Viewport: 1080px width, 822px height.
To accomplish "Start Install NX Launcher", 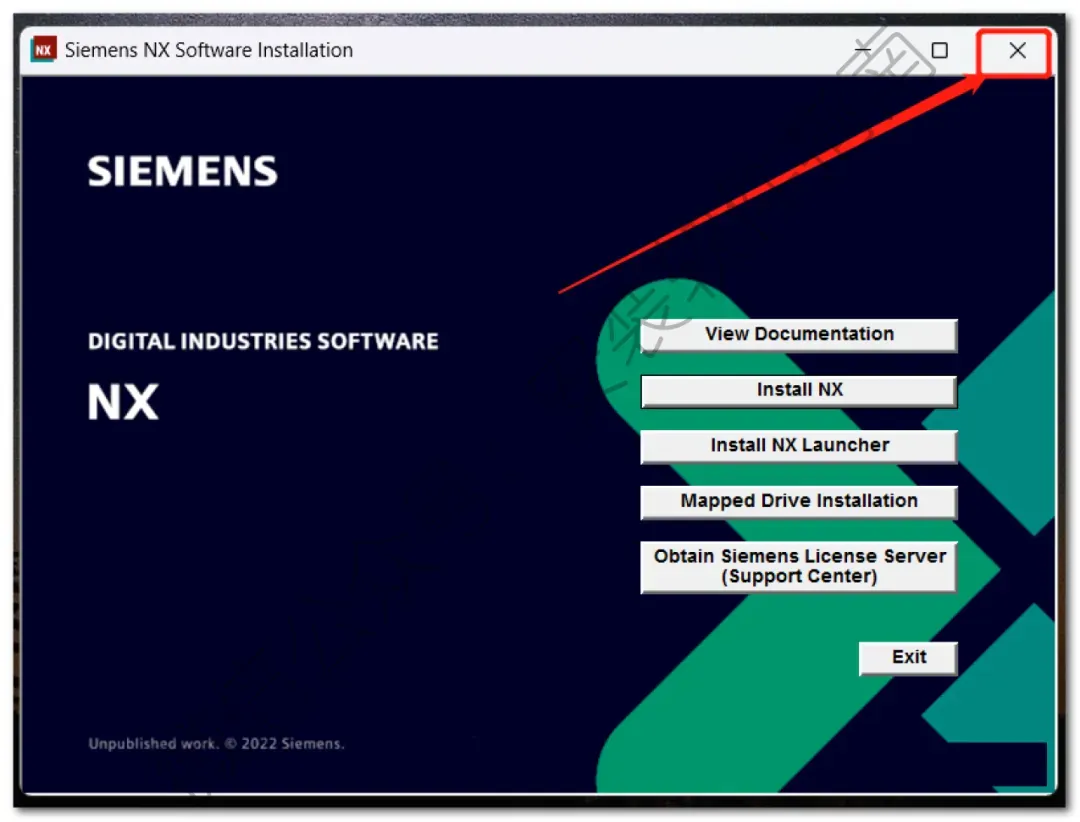I will [798, 446].
